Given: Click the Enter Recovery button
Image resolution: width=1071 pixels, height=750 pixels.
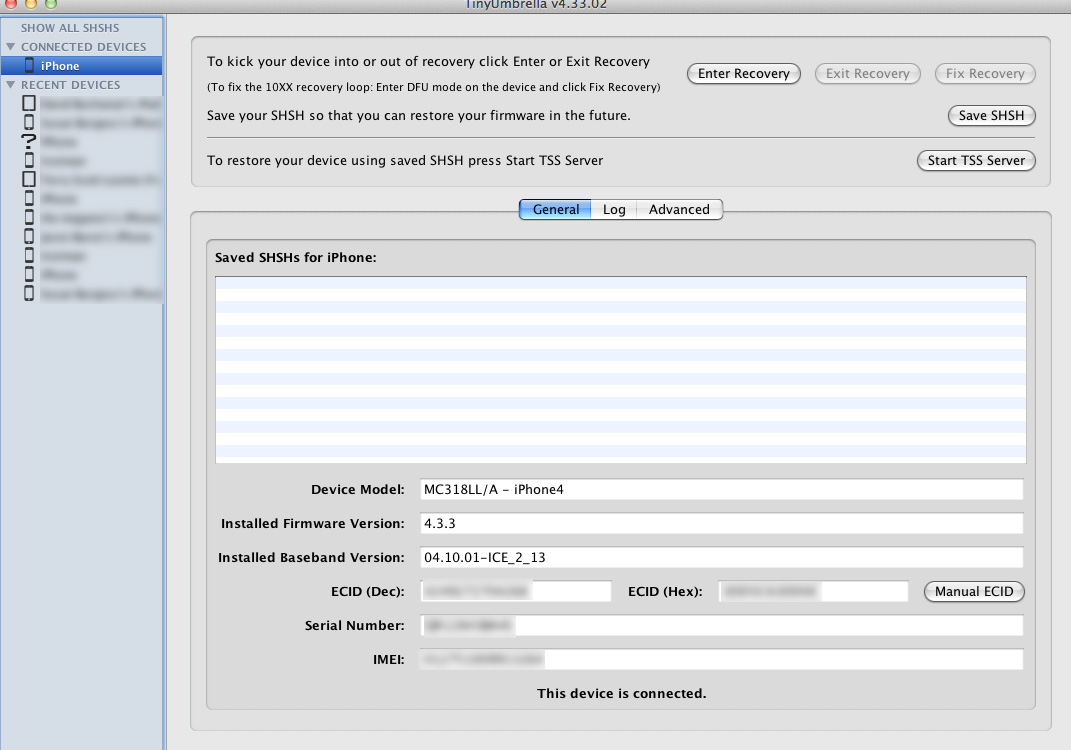Looking at the screenshot, I should (744, 74).
